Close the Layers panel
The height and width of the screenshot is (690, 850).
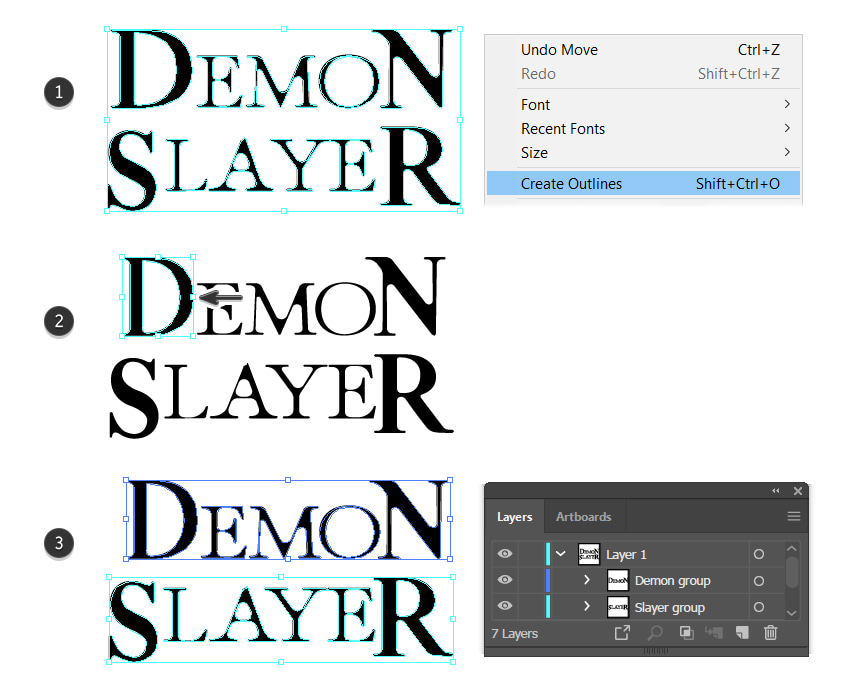[797, 491]
